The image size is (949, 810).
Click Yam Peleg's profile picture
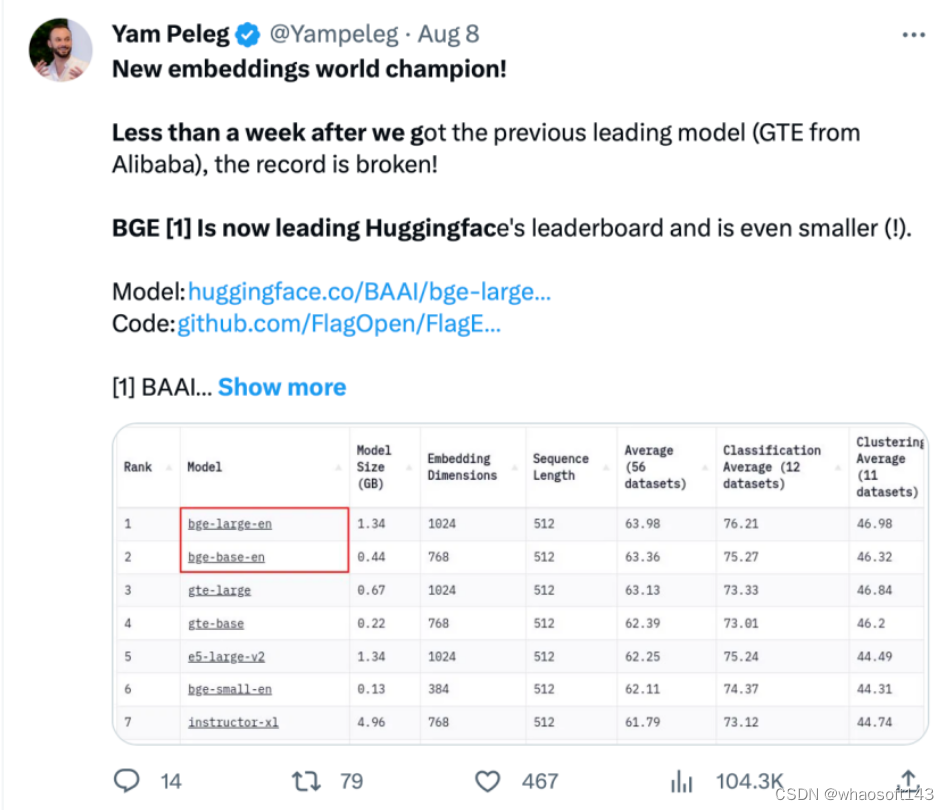pos(60,49)
